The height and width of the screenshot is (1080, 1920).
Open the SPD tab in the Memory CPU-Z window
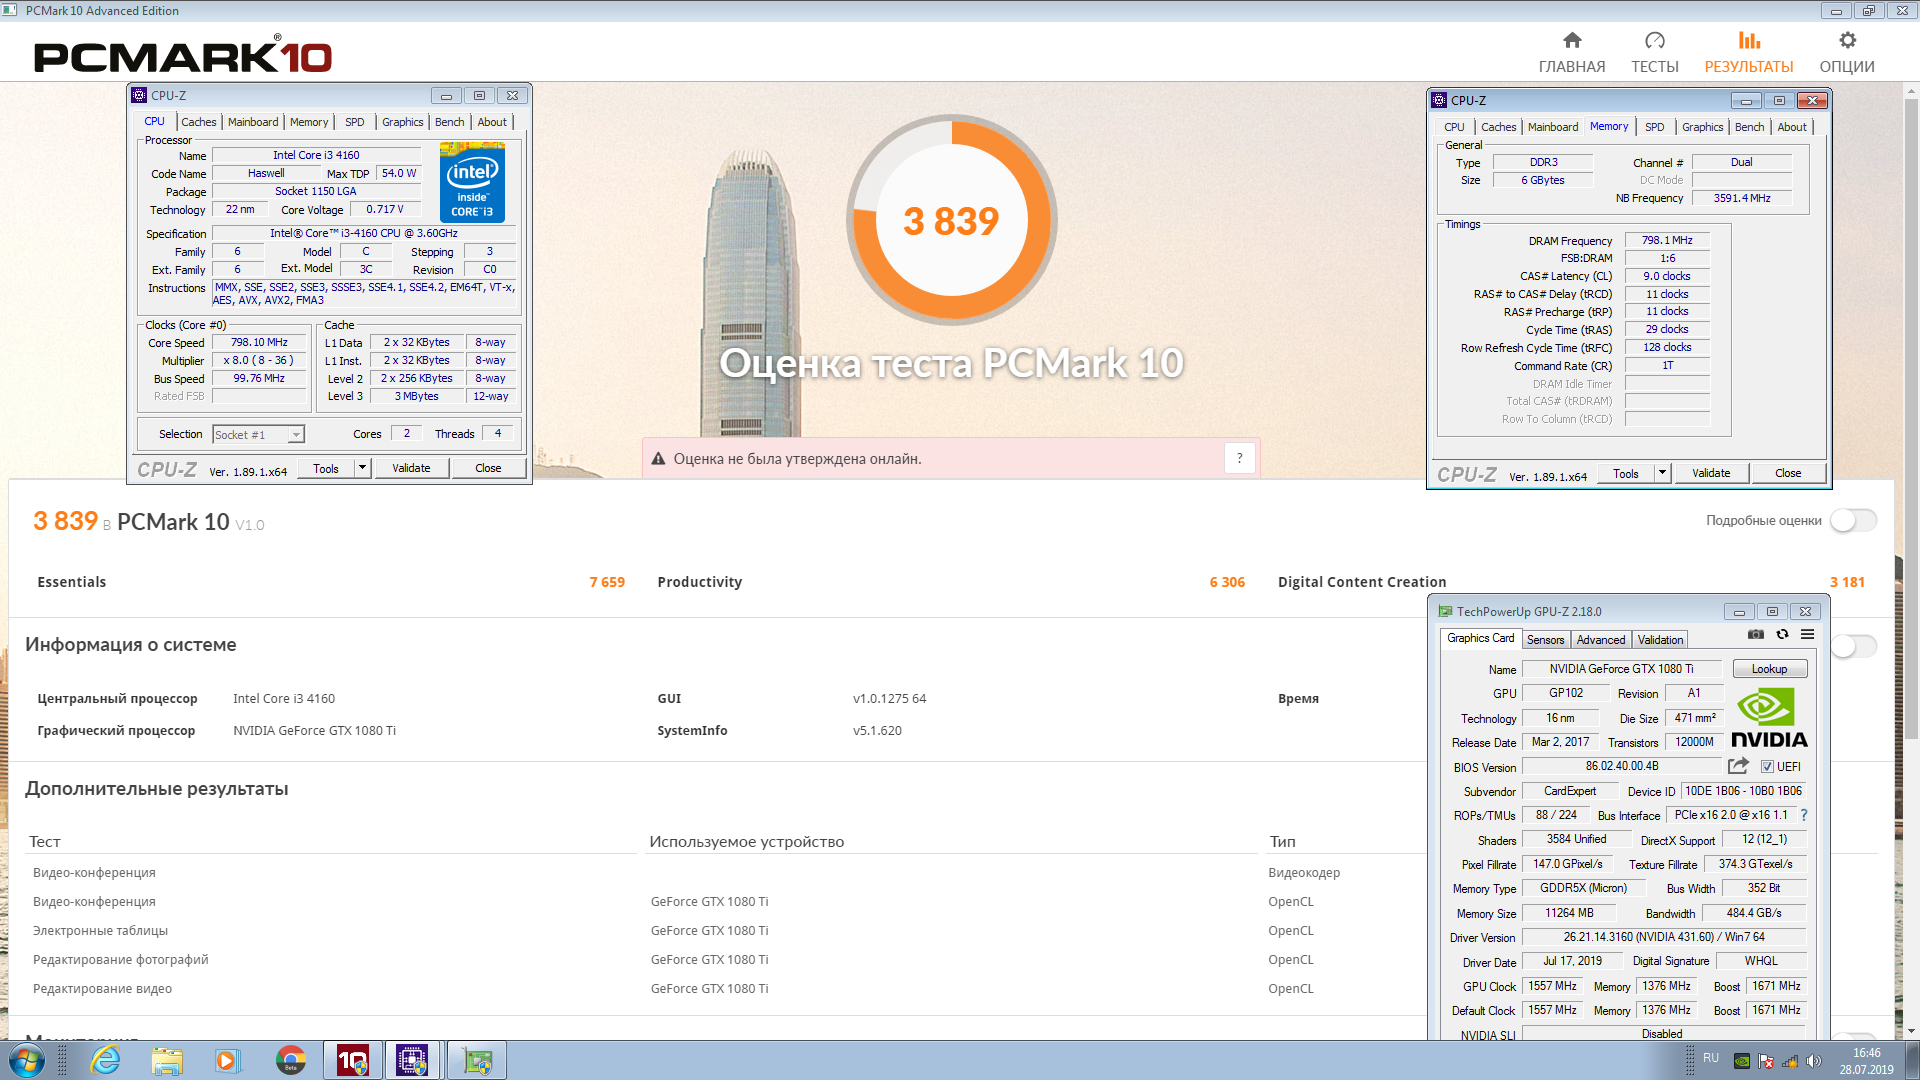click(1654, 127)
